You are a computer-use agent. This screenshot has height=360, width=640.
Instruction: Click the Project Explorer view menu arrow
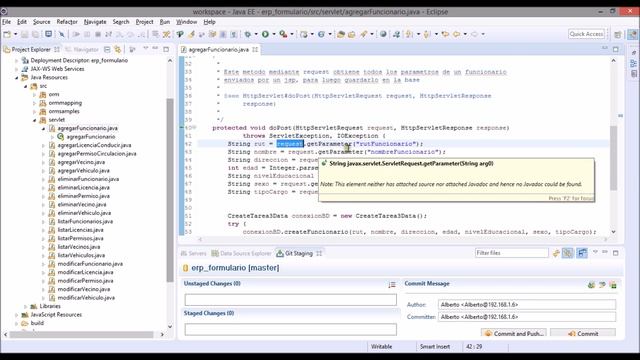click(x=145, y=49)
